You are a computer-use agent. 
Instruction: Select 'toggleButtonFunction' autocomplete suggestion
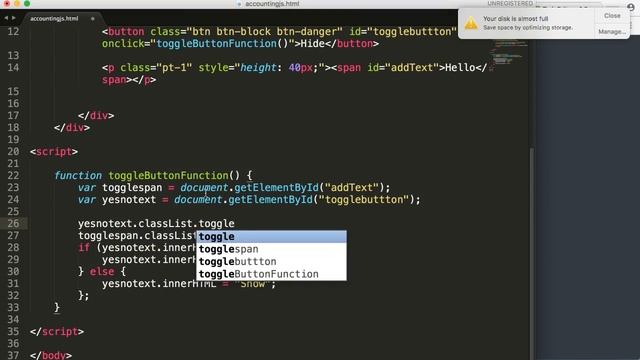tap(271, 274)
